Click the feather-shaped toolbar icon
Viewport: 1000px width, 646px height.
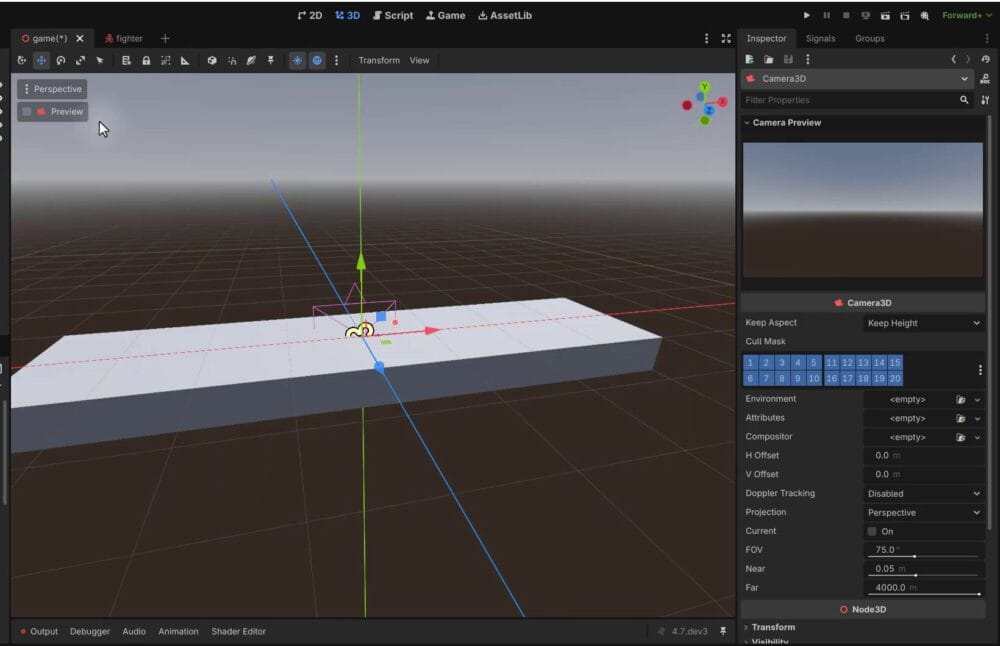(x=251, y=61)
